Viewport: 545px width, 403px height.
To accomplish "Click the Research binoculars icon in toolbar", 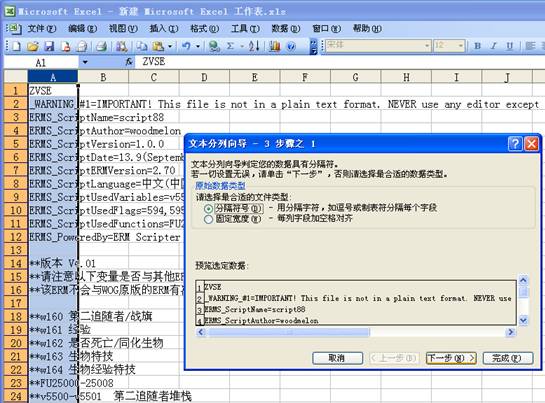I will tap(122, 46).
